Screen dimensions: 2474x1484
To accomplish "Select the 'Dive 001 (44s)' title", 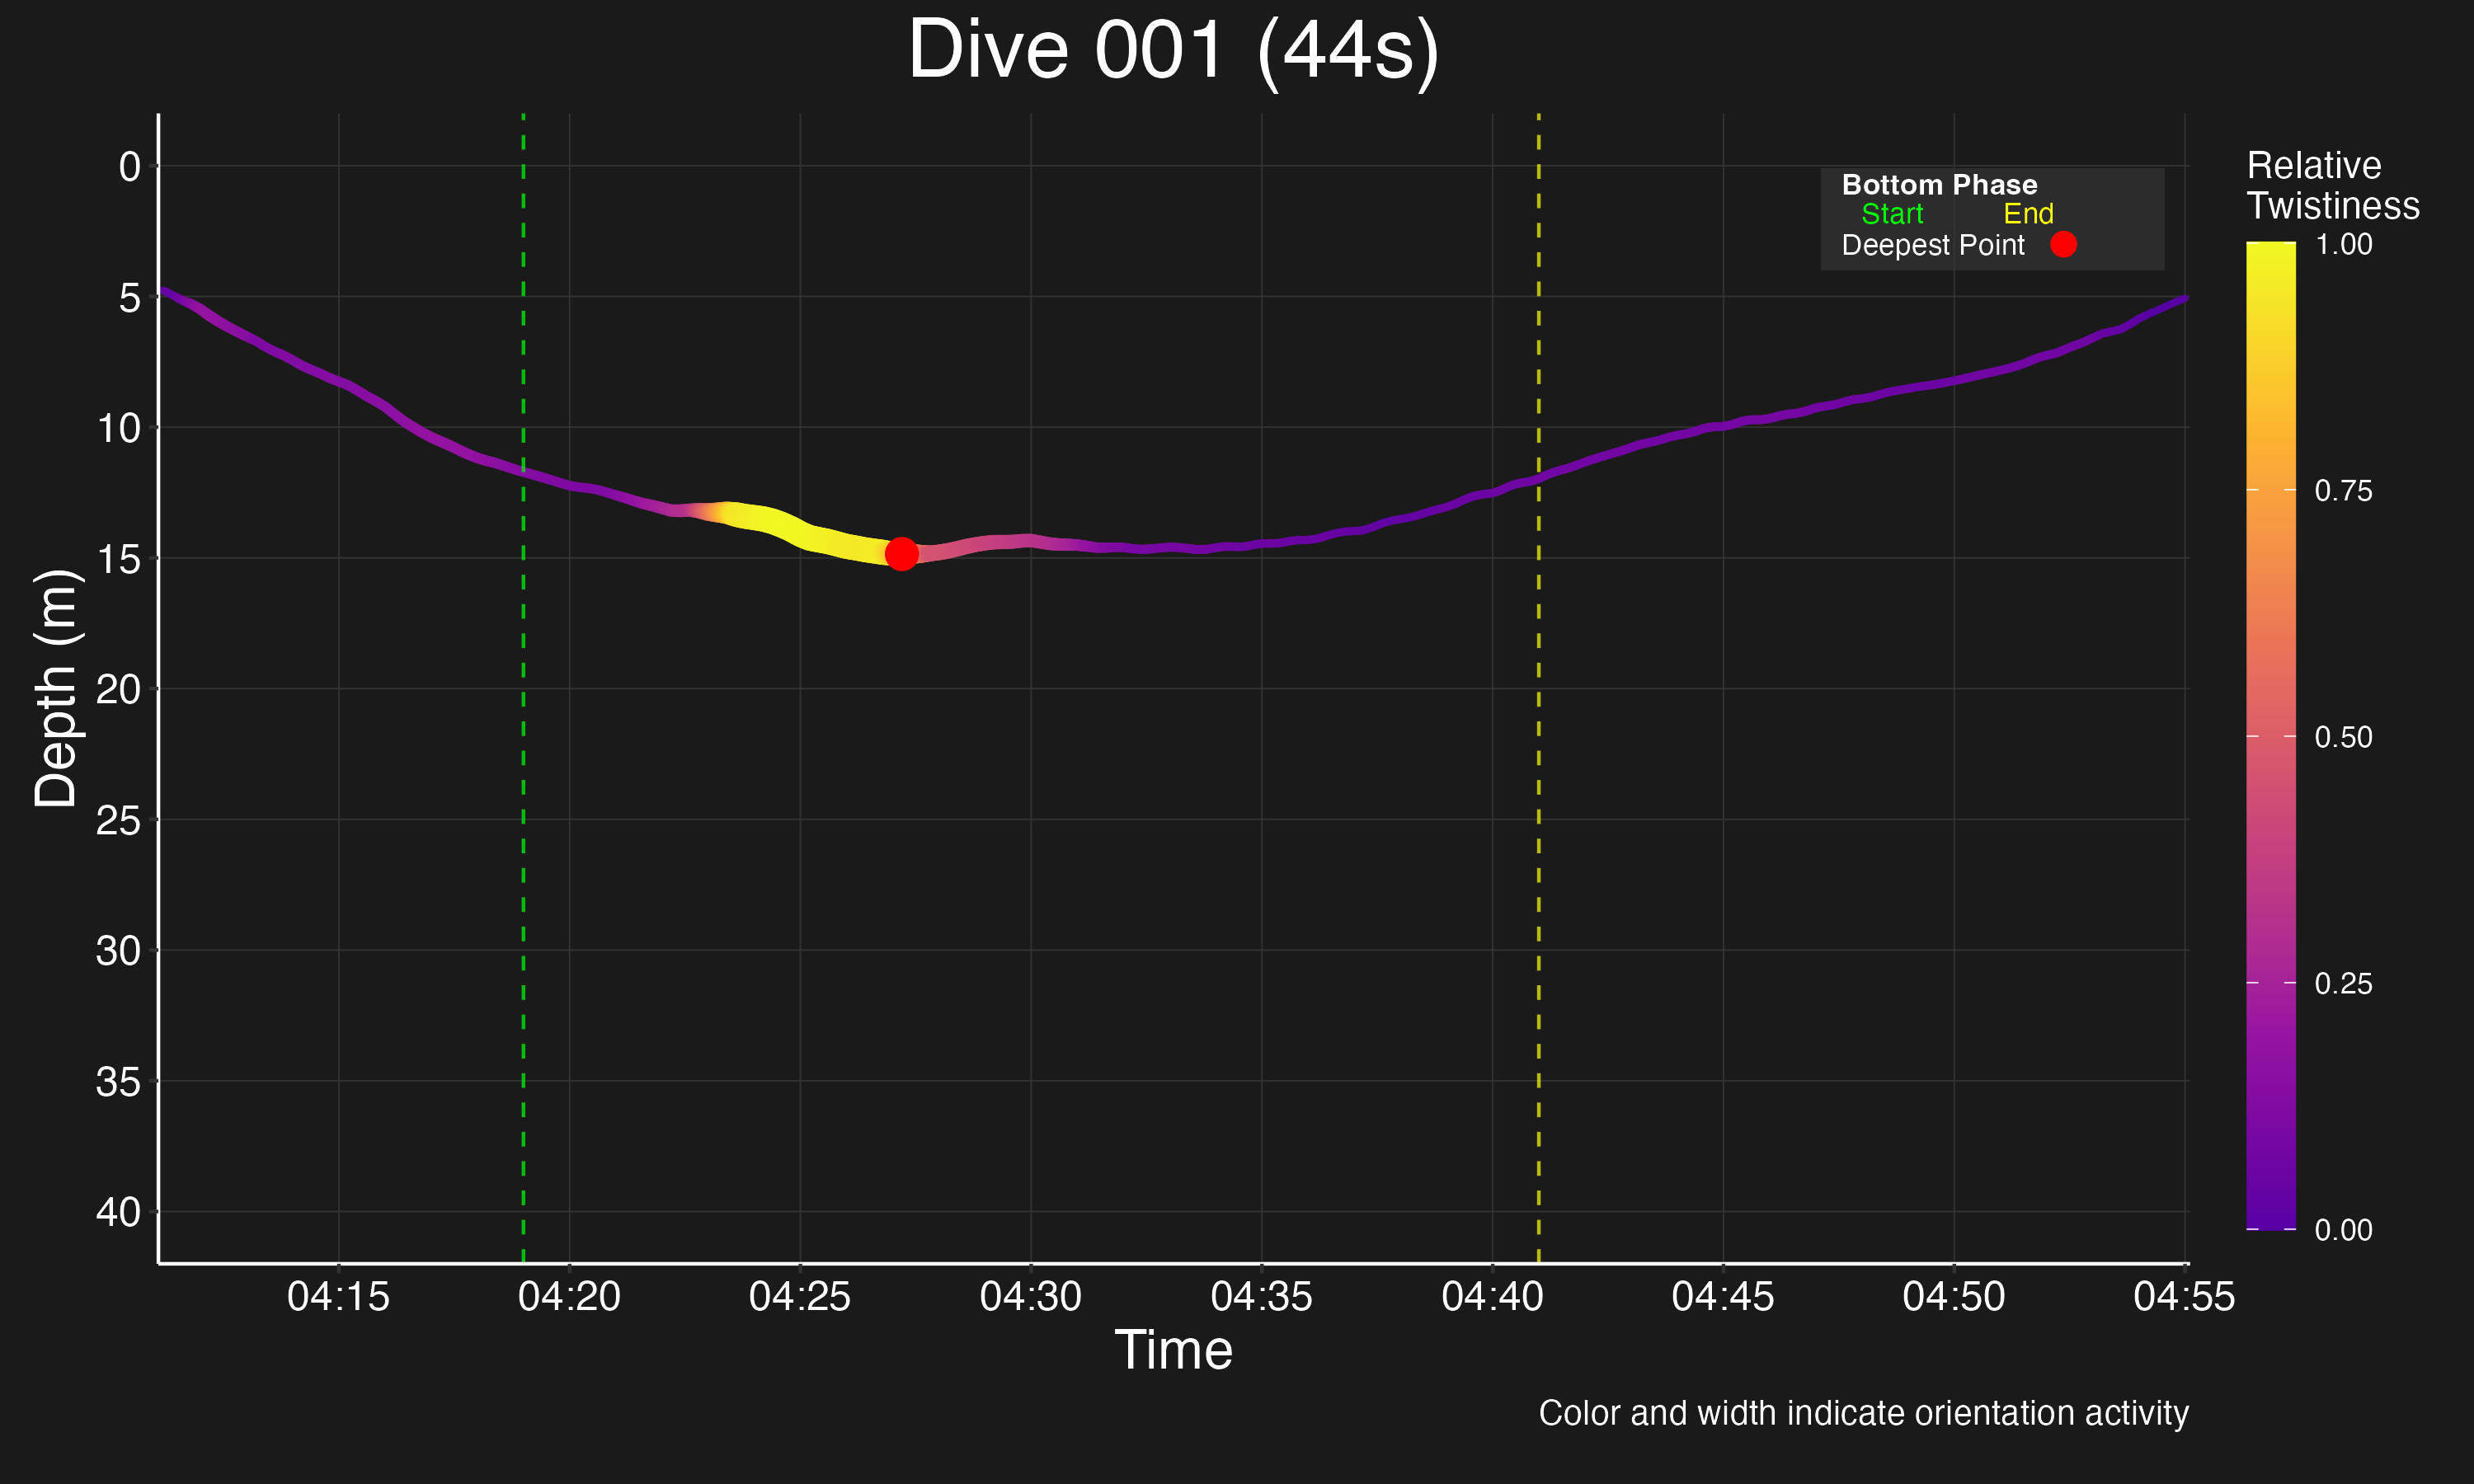I will [x=1173, y=50].
